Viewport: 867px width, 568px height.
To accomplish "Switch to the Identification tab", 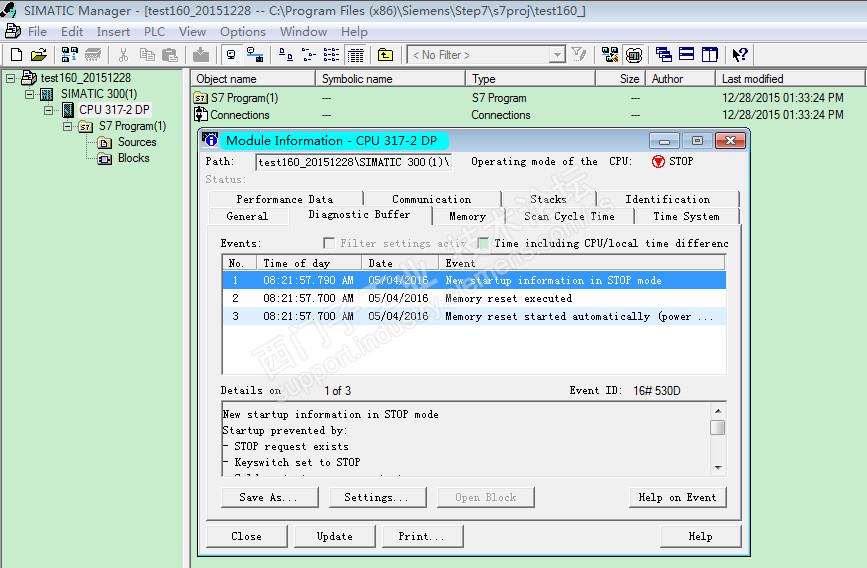I will click(x=667, y=199).
